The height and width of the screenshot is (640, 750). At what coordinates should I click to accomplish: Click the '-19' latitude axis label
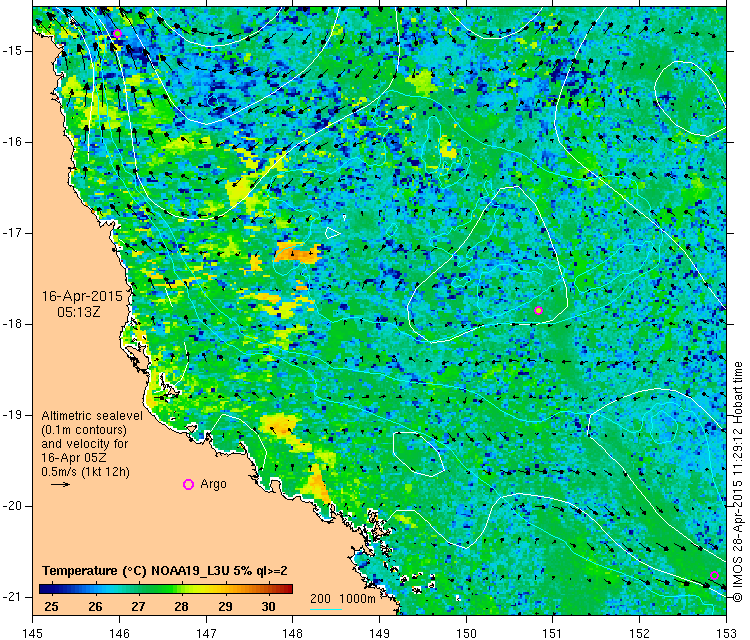11,415
